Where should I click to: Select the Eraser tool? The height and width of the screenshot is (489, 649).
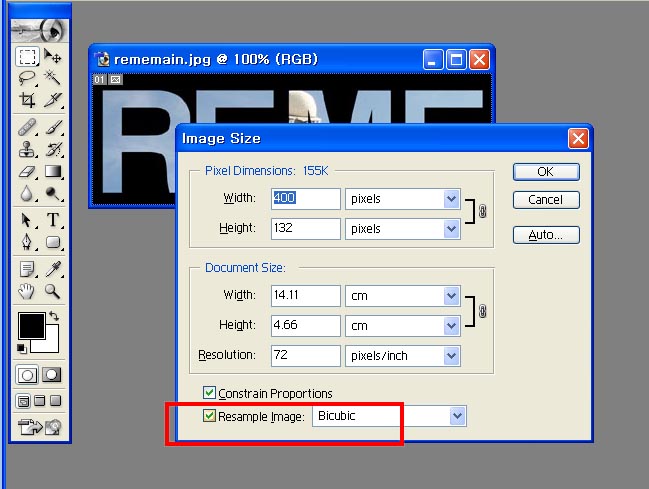pyautogui.click(x=27, y=171)
